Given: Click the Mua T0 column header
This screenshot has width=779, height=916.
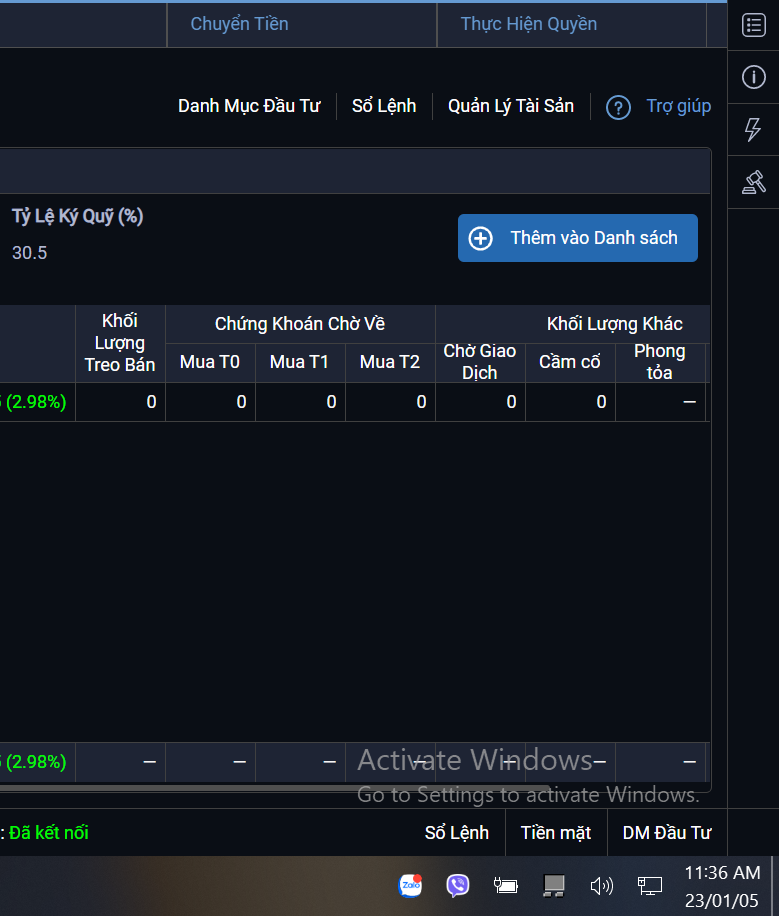Looking at the screenshot, I should point(210,362).
